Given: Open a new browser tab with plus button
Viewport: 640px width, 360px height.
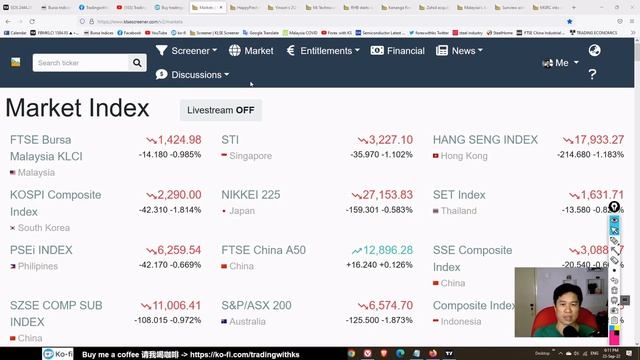Looking at the screenshot, I should pyautogui.click(x=573, y=7).
